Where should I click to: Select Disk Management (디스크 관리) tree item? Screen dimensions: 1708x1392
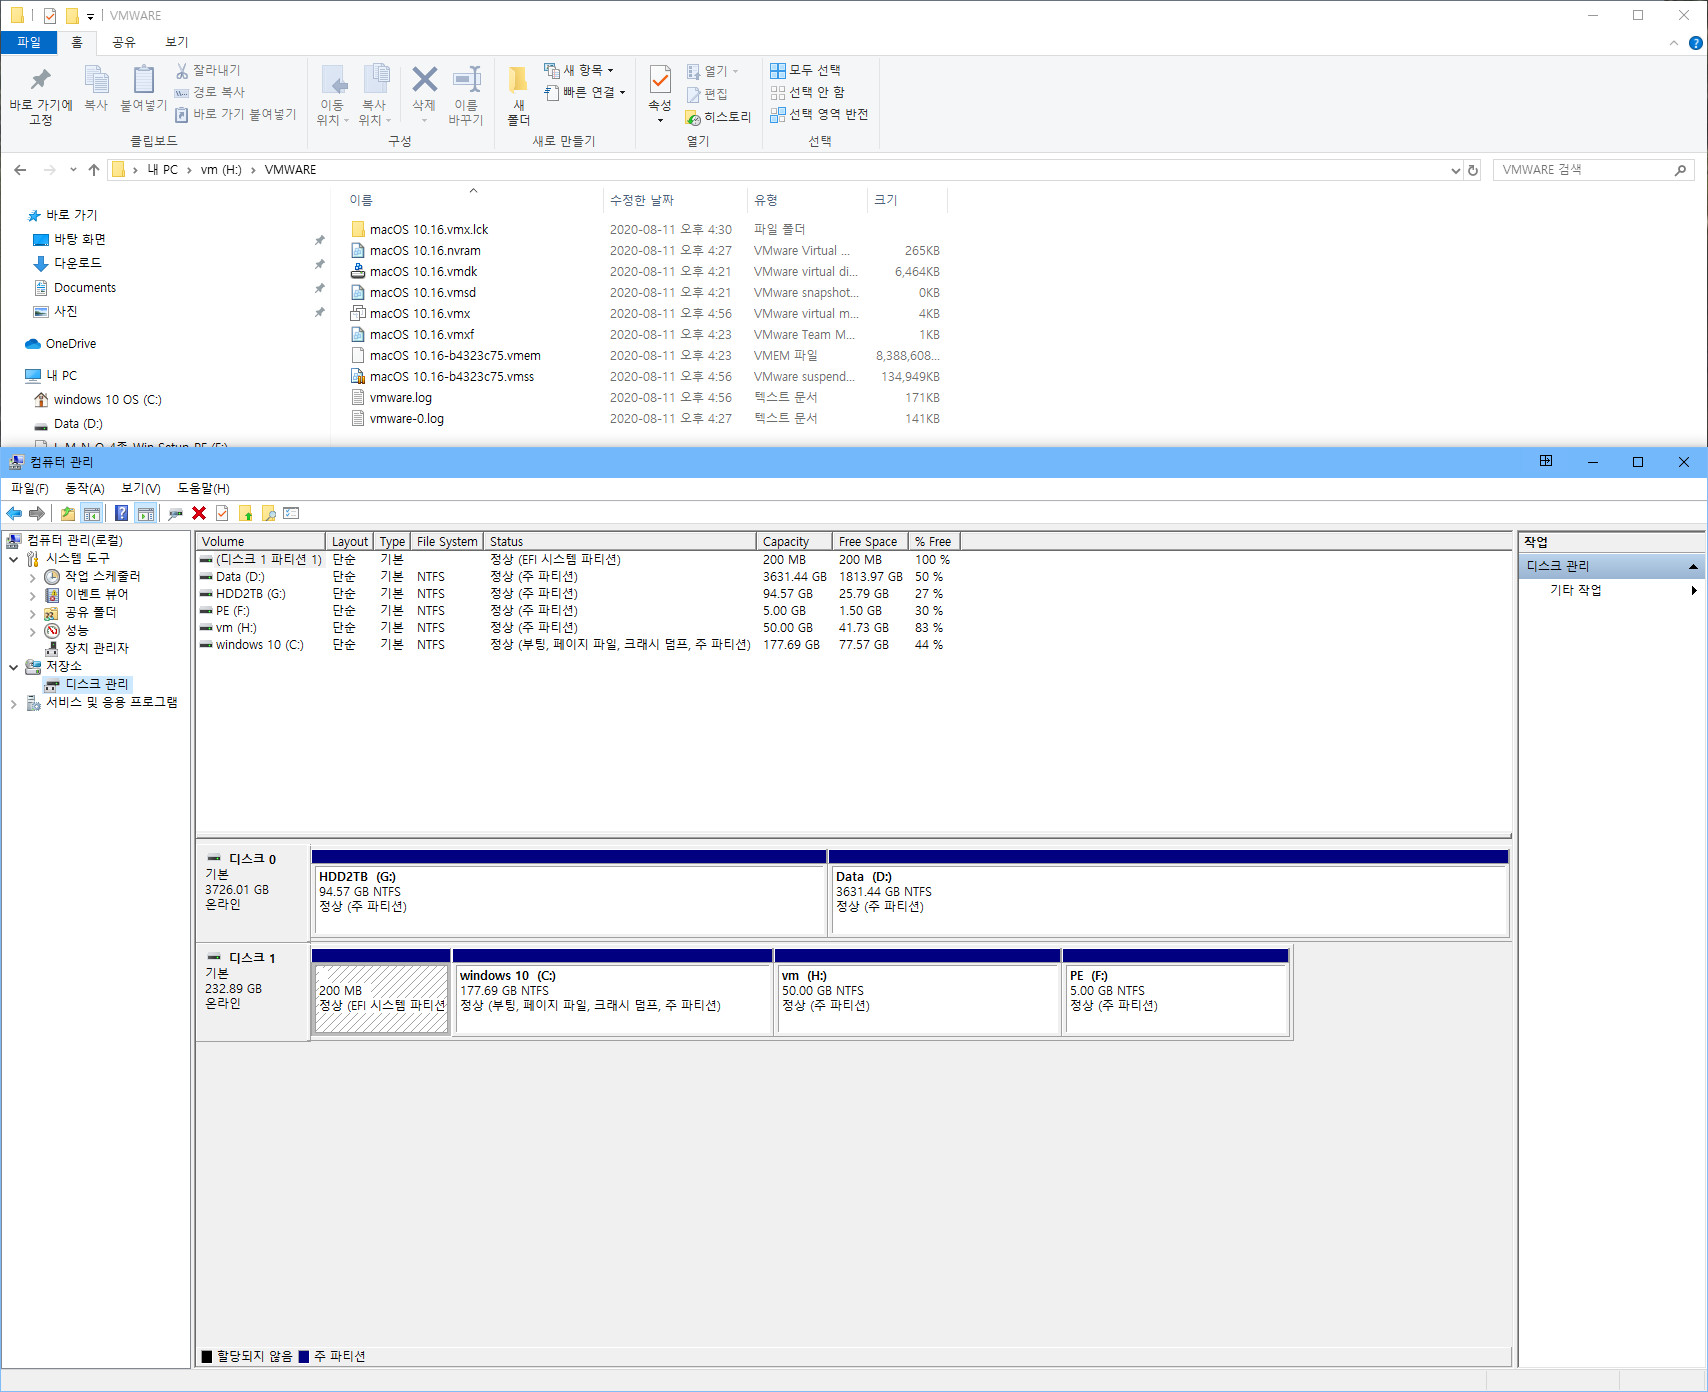point(96,685)
